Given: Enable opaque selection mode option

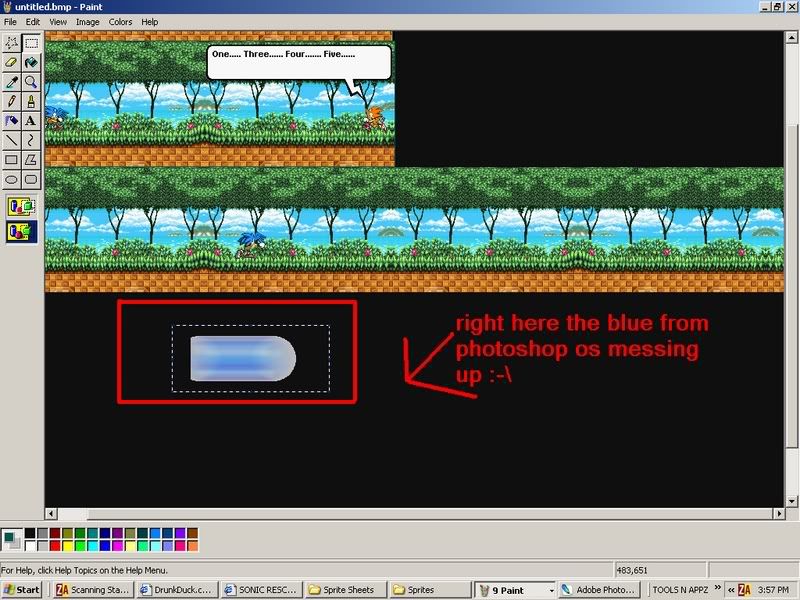Looking at the screenshot, I should [x=21, y=207].
